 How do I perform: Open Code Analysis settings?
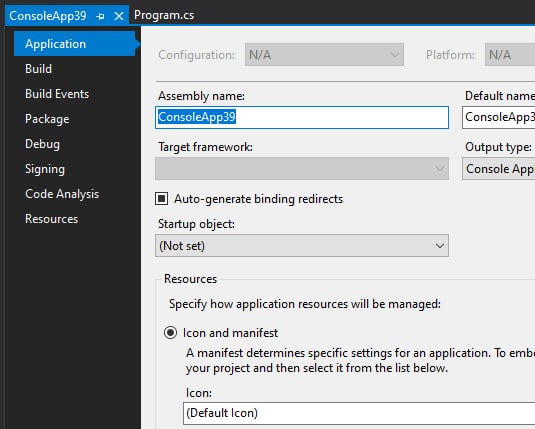tap(62, 194)
